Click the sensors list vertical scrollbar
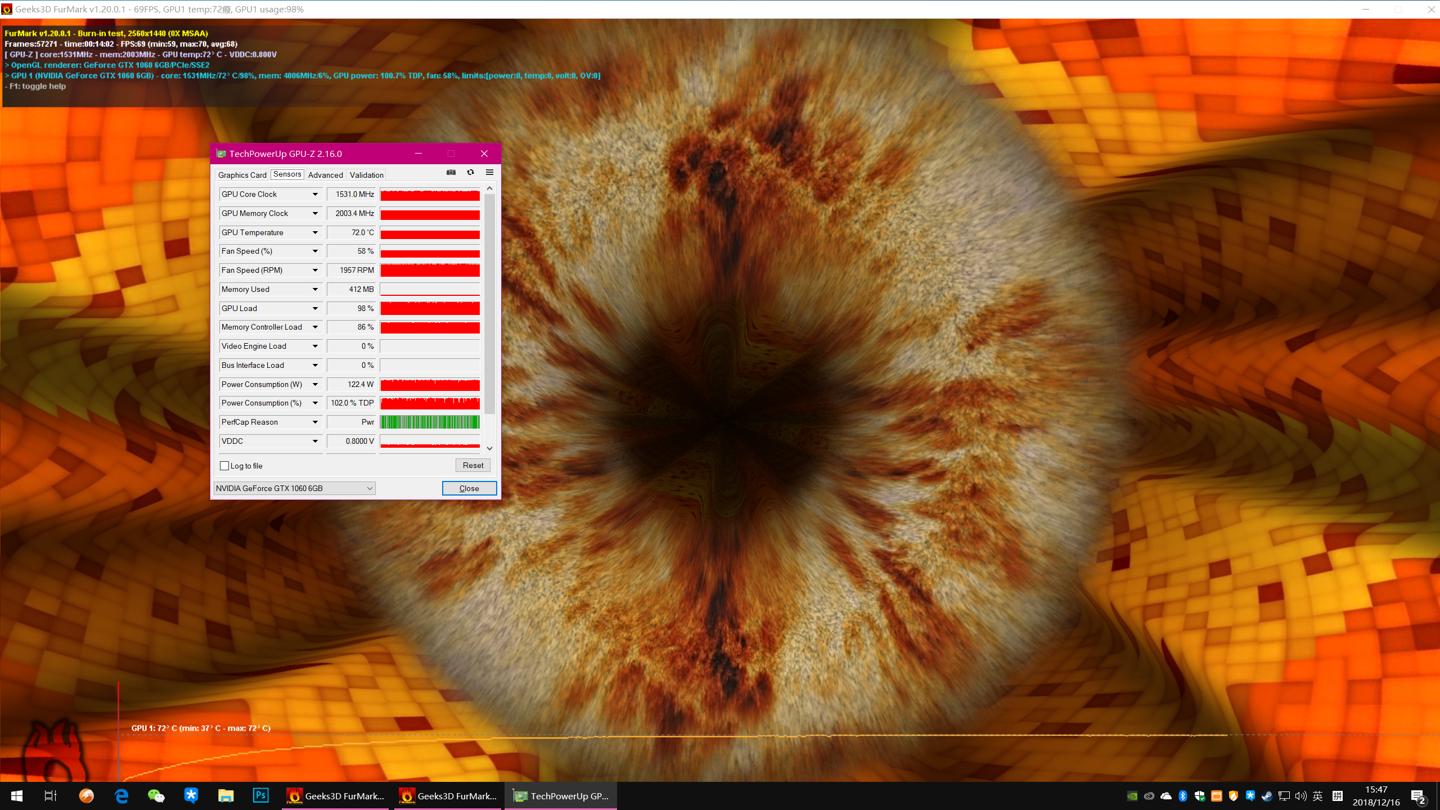 click(489, 300)
